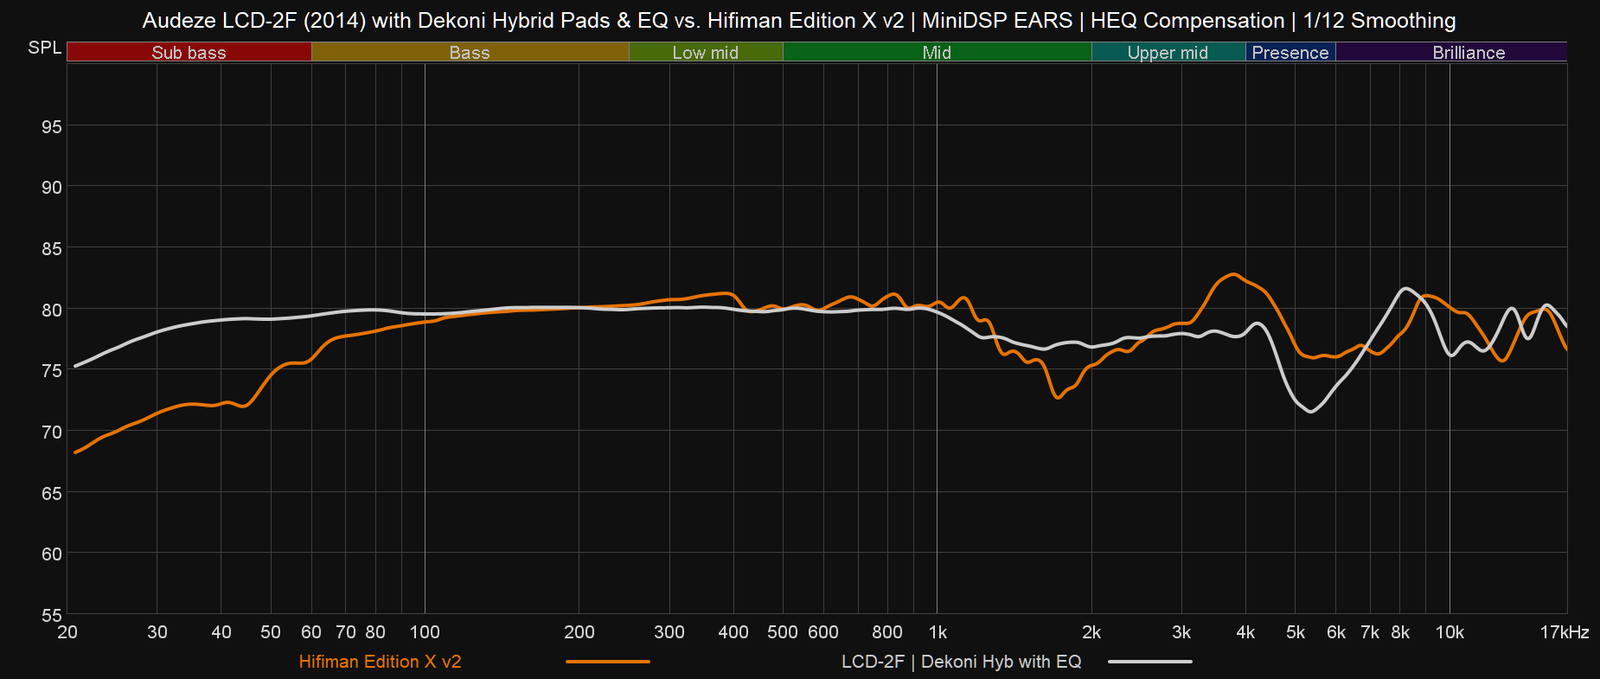Click the 1k frequency axis label
This screenshot has width=1600, height=679.
pos(937,632)
